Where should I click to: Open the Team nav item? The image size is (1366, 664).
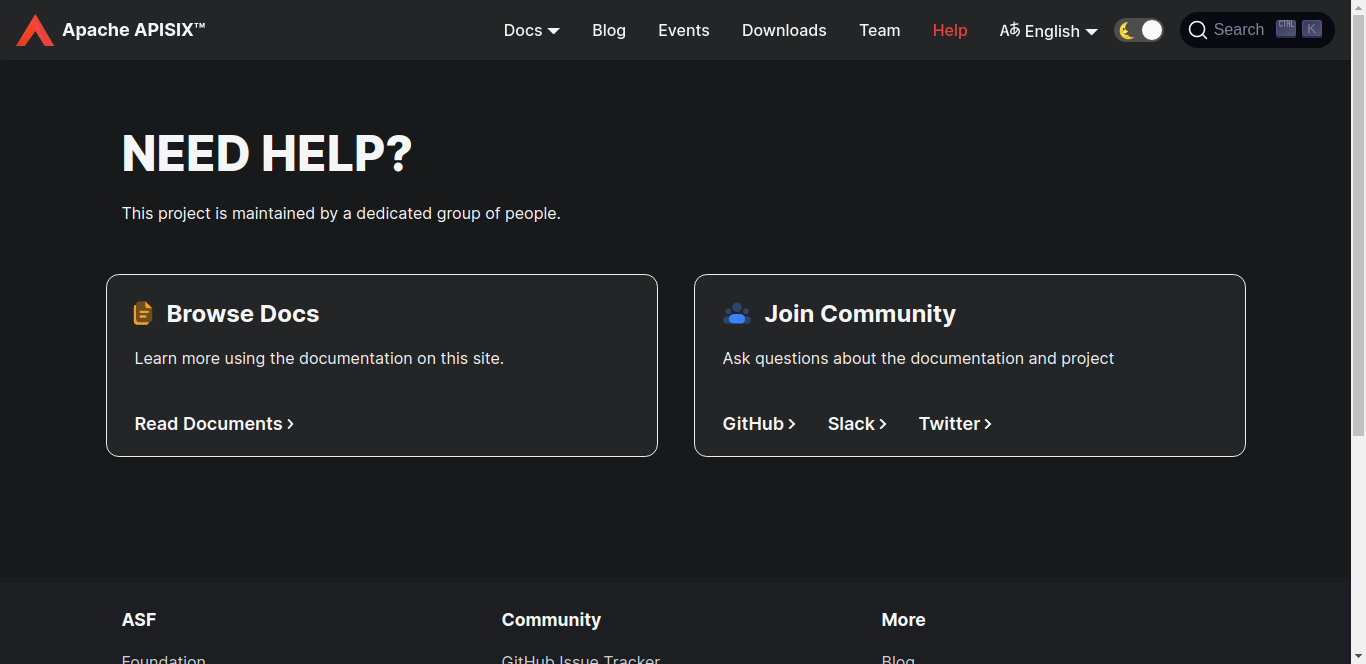pos(880,30)
